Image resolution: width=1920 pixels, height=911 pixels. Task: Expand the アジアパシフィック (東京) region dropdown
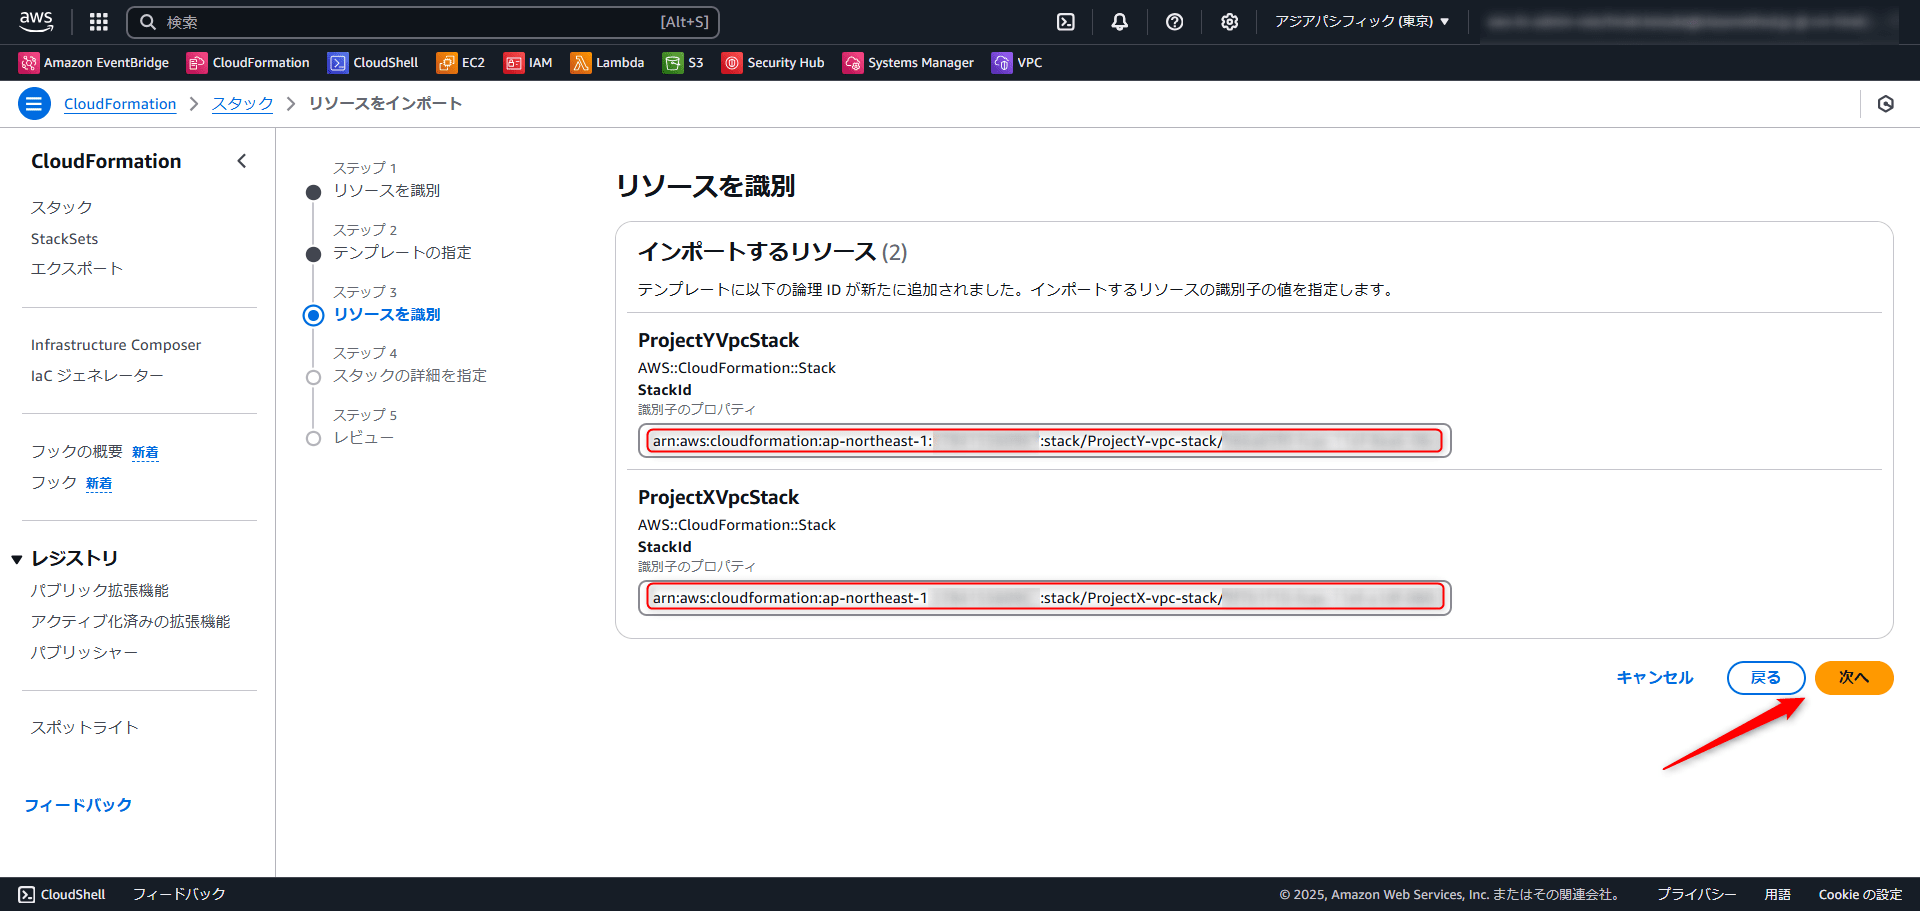pyautogui.click(x=1361, y=21)
